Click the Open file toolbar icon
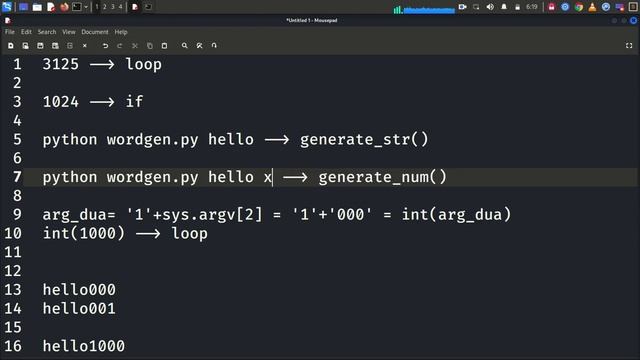640x360 pixels. click(25, 46)
